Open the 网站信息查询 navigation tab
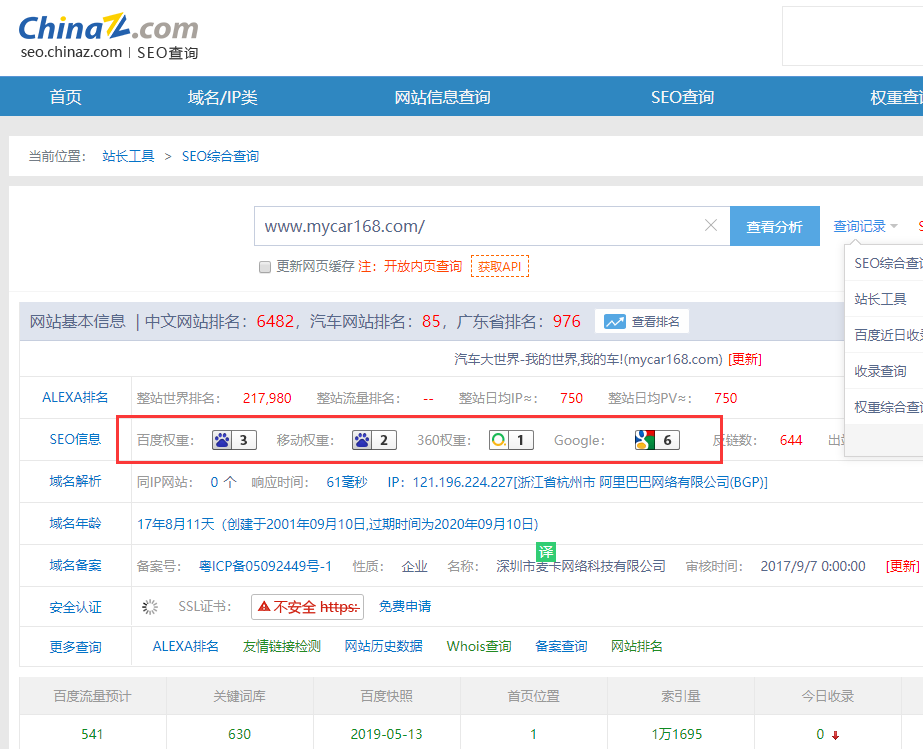 tap(442, 97)
